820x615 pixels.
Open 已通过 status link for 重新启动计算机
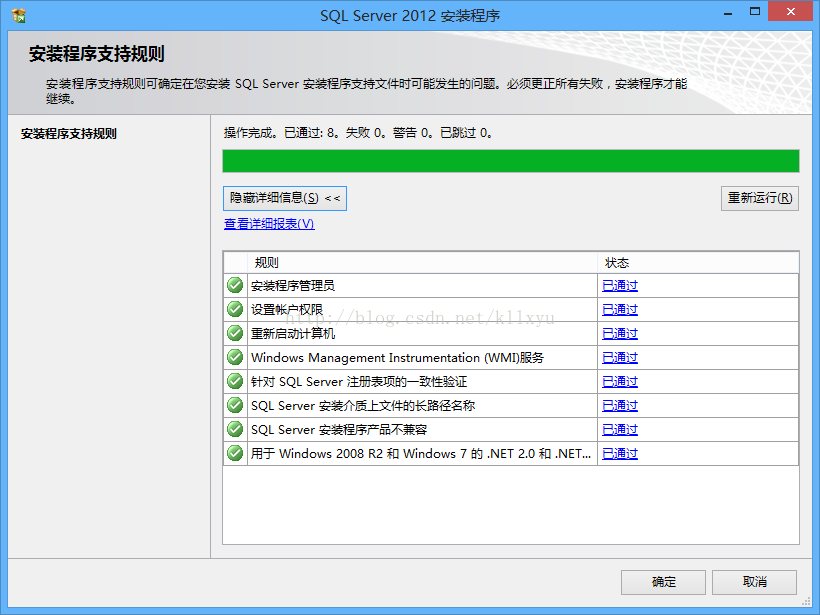620,334
